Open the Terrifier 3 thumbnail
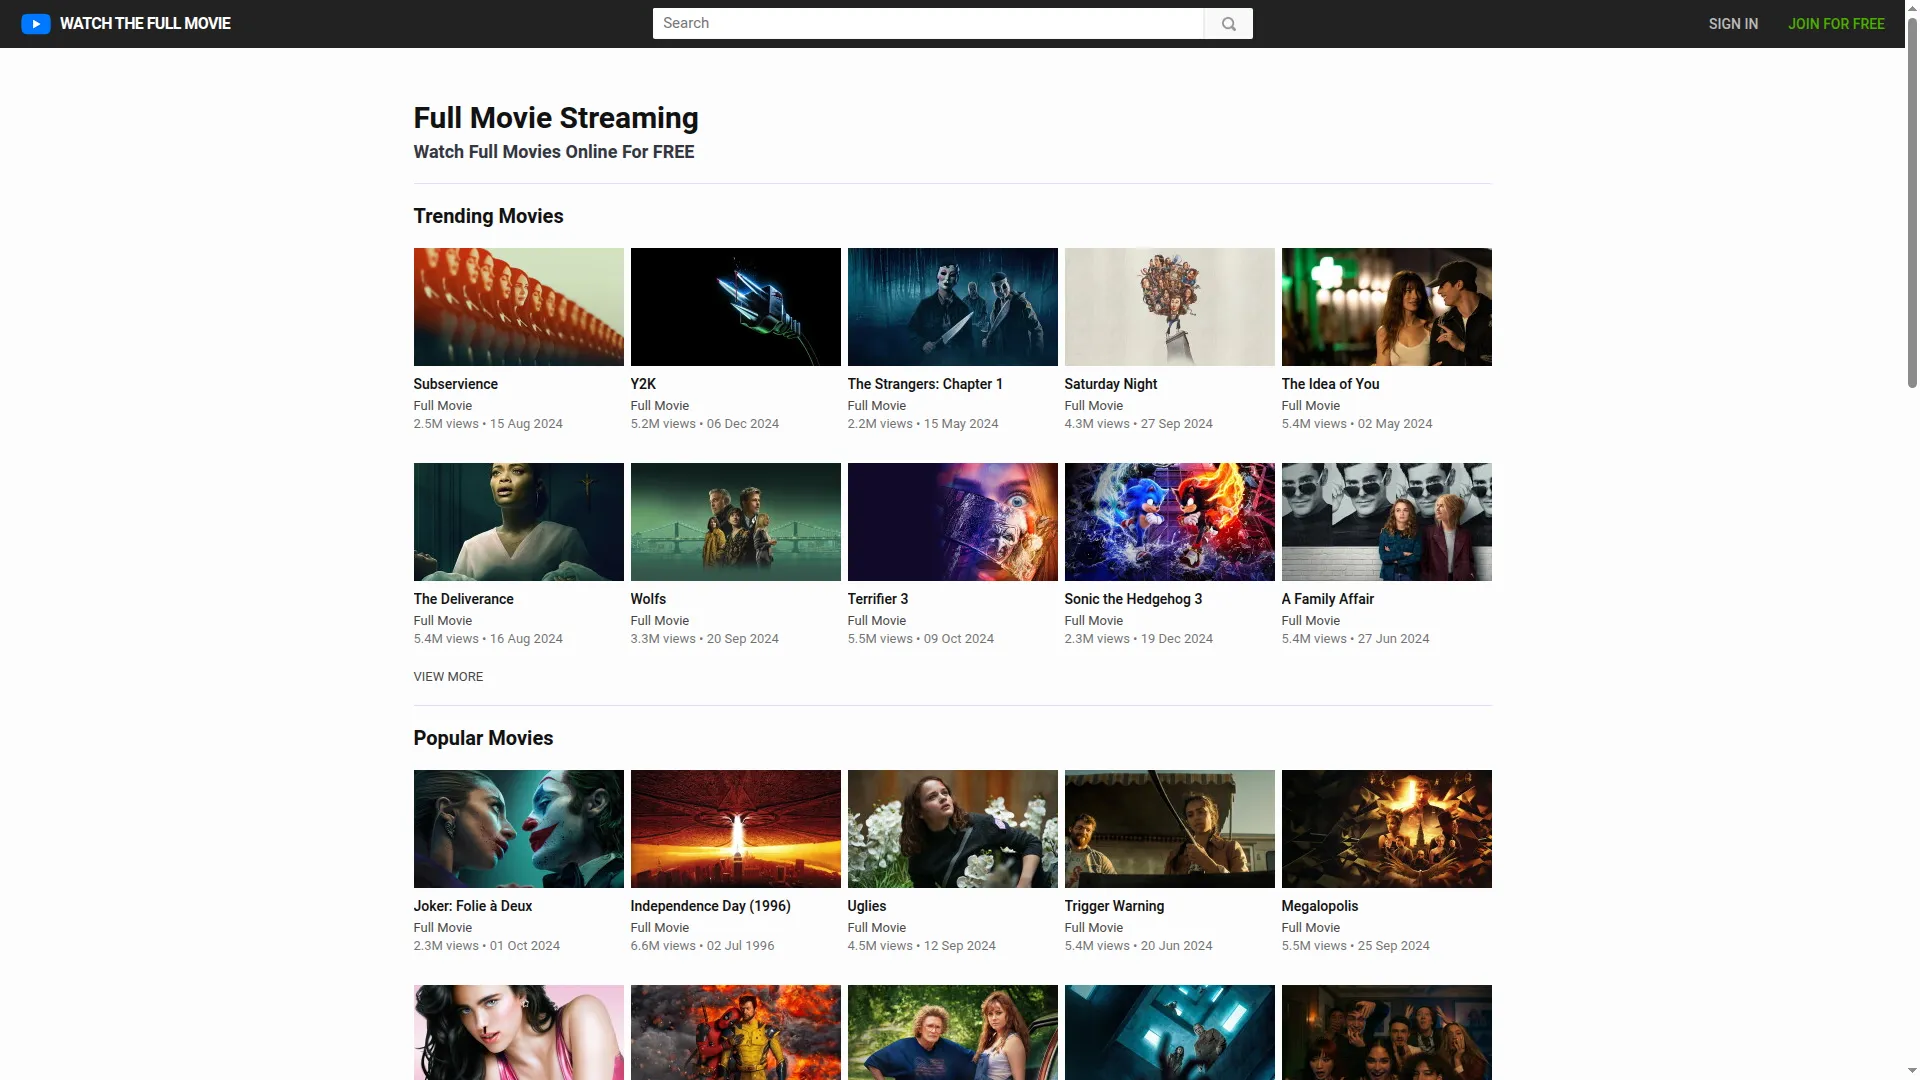This screenshot has width=1920, height=1080. [x=952, y=522]
